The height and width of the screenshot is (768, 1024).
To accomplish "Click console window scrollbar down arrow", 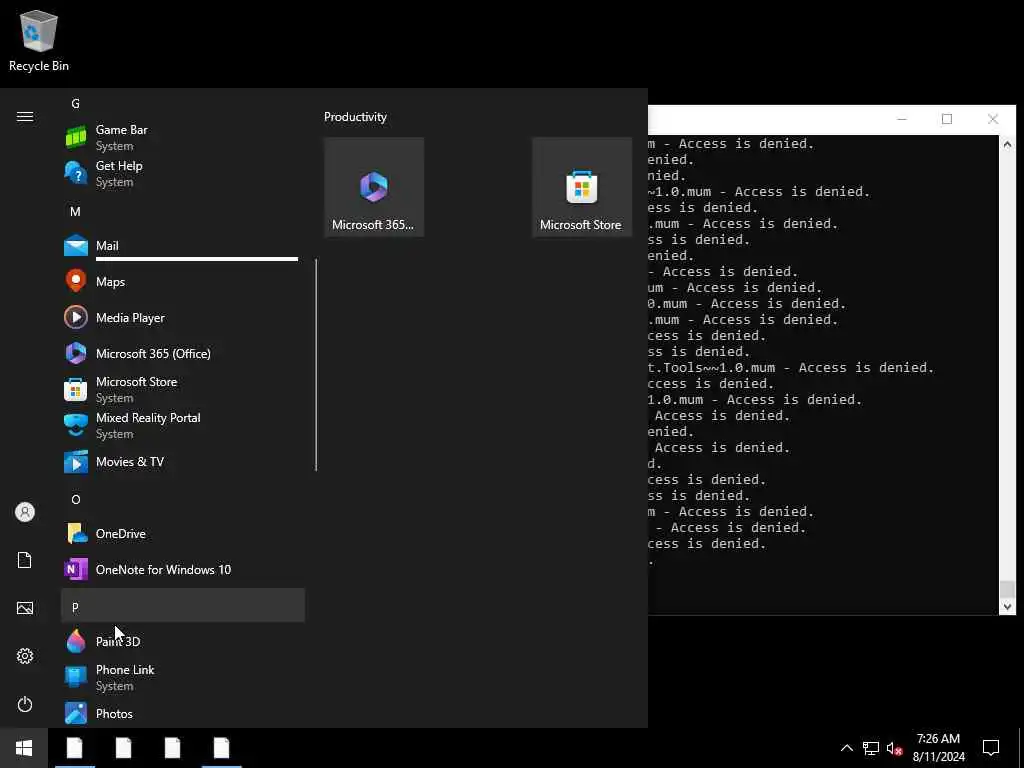I will [1007, 607].
